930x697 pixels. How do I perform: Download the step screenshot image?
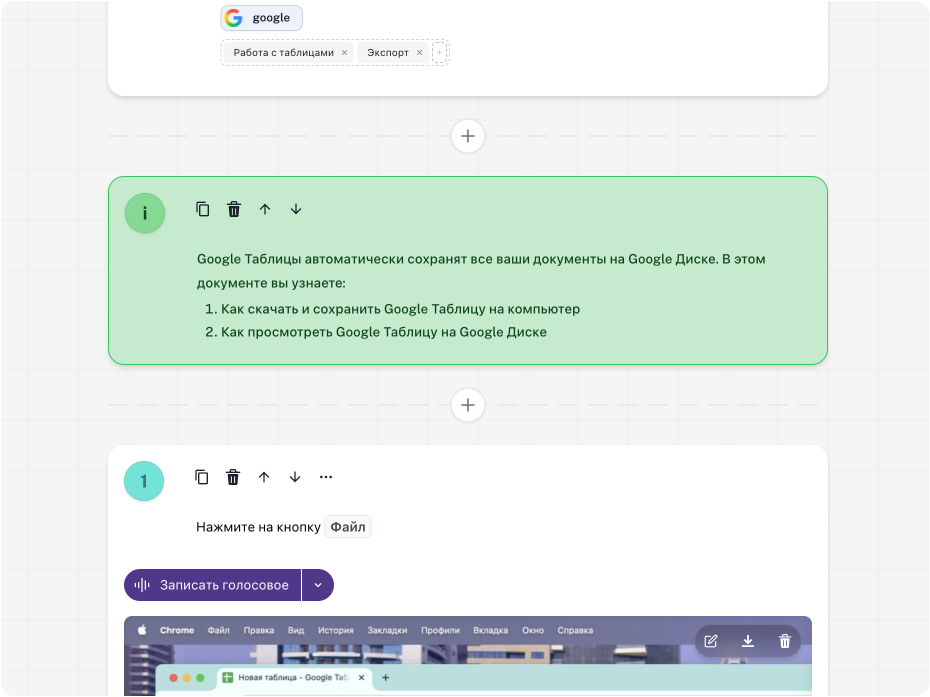748,641
